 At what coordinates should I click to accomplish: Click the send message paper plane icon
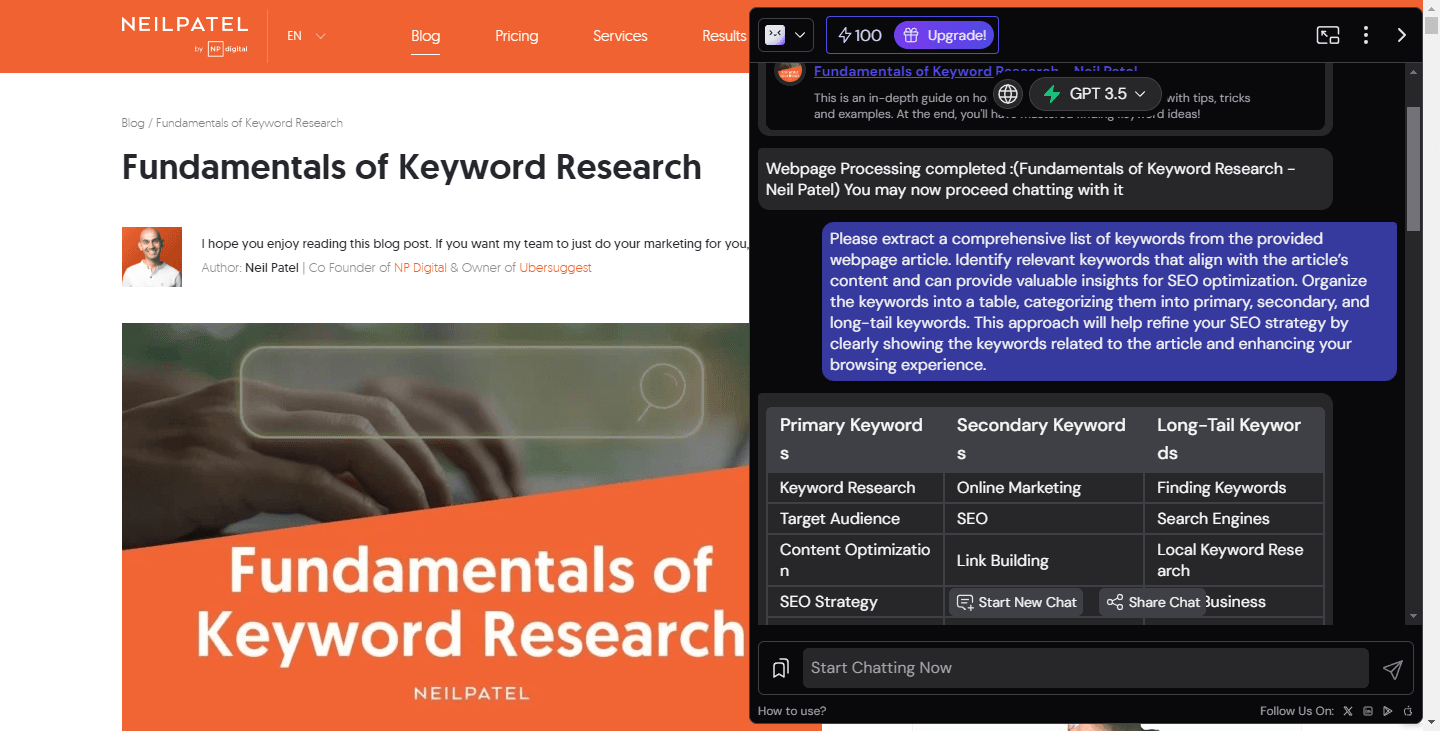click(1392, 669)
